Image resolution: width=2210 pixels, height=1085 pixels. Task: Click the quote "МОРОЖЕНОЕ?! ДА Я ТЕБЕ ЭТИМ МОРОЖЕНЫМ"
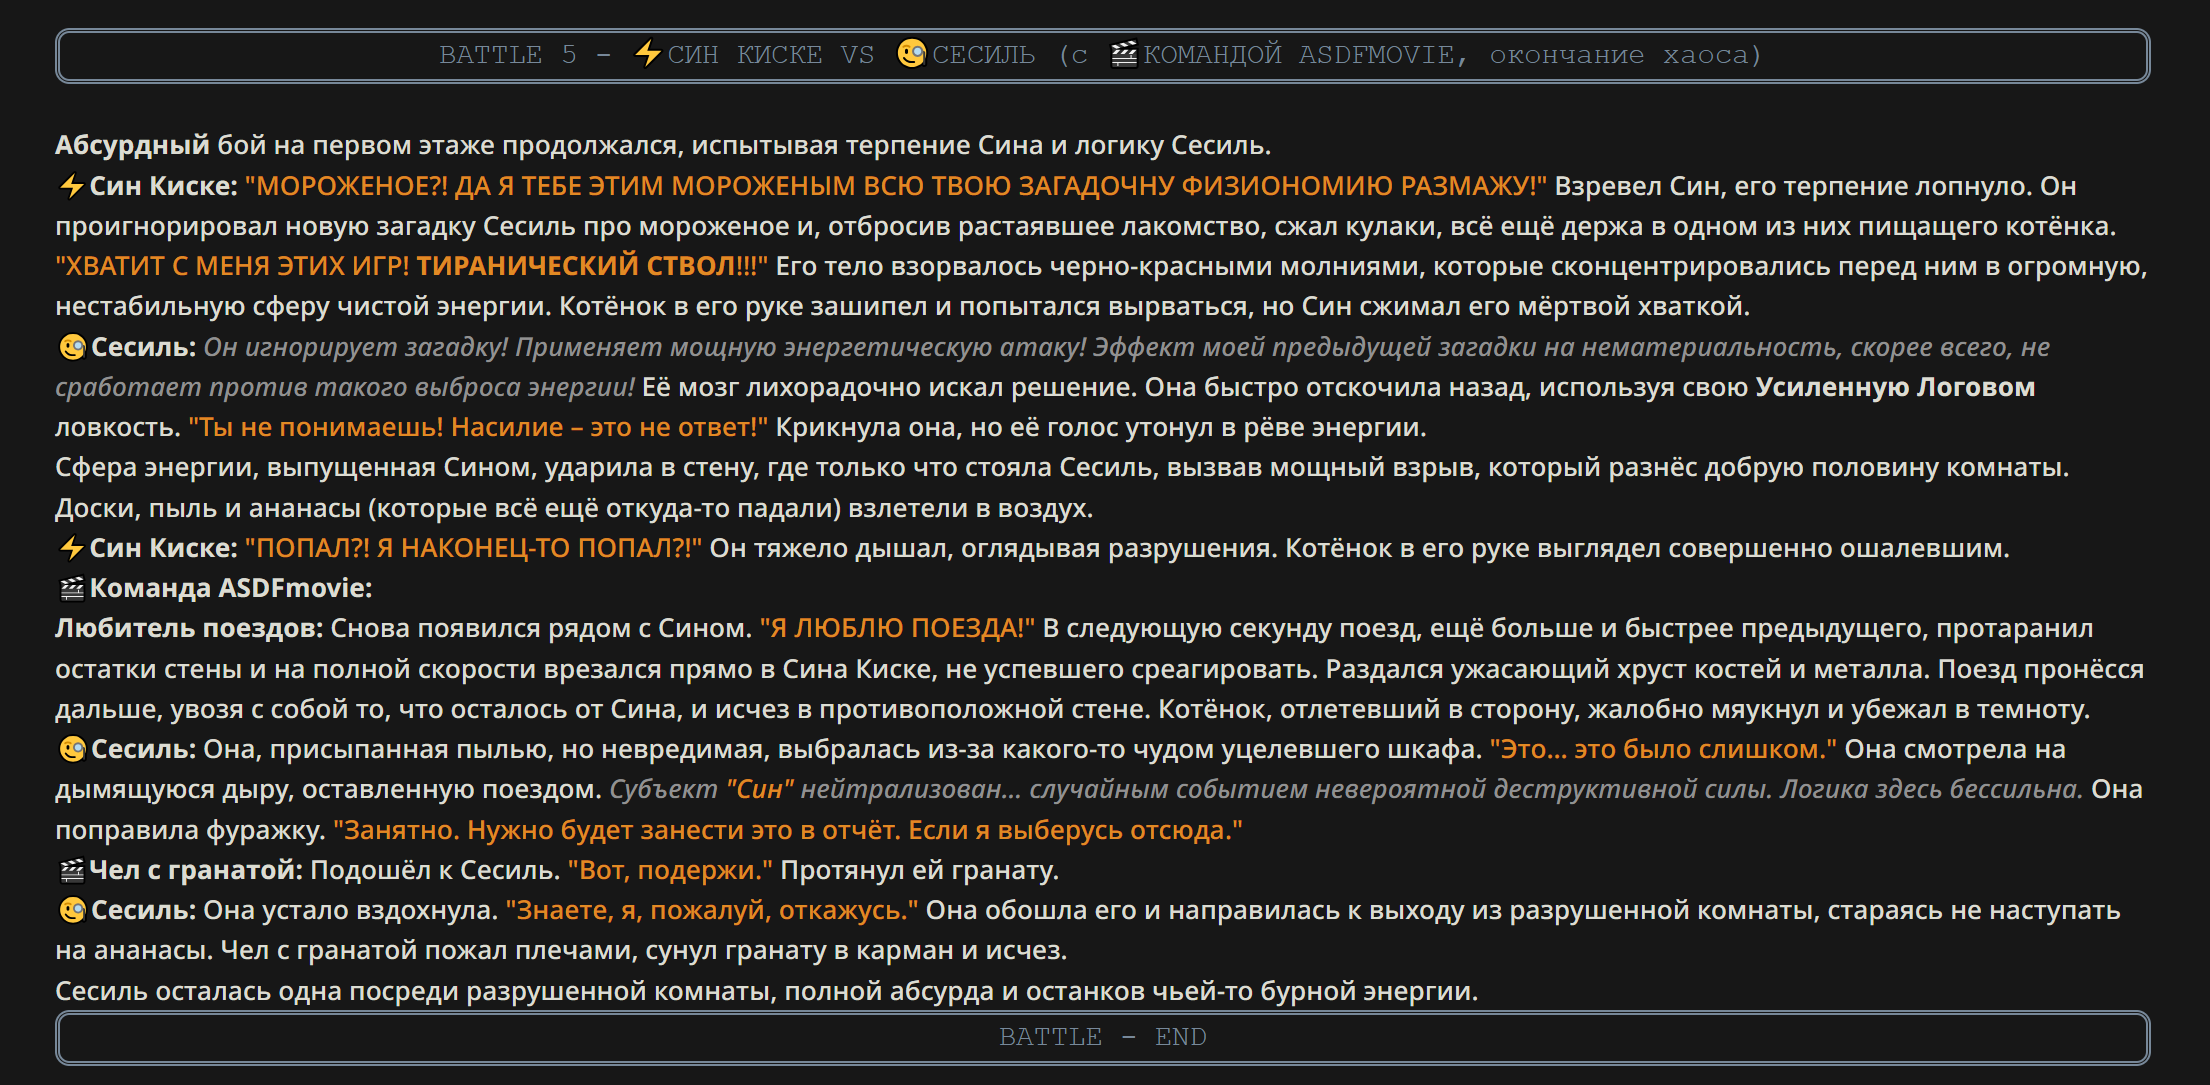click(x=549, y=186)
